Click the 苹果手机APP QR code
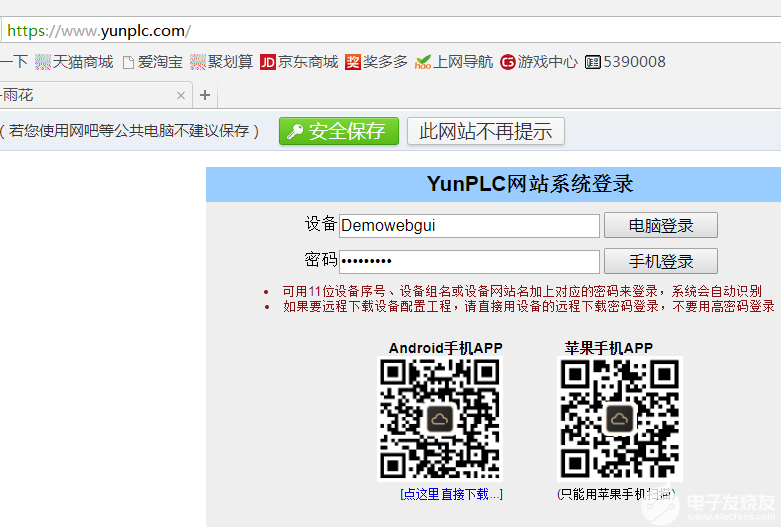Screen dimensions: 781x527 (620, 419)
